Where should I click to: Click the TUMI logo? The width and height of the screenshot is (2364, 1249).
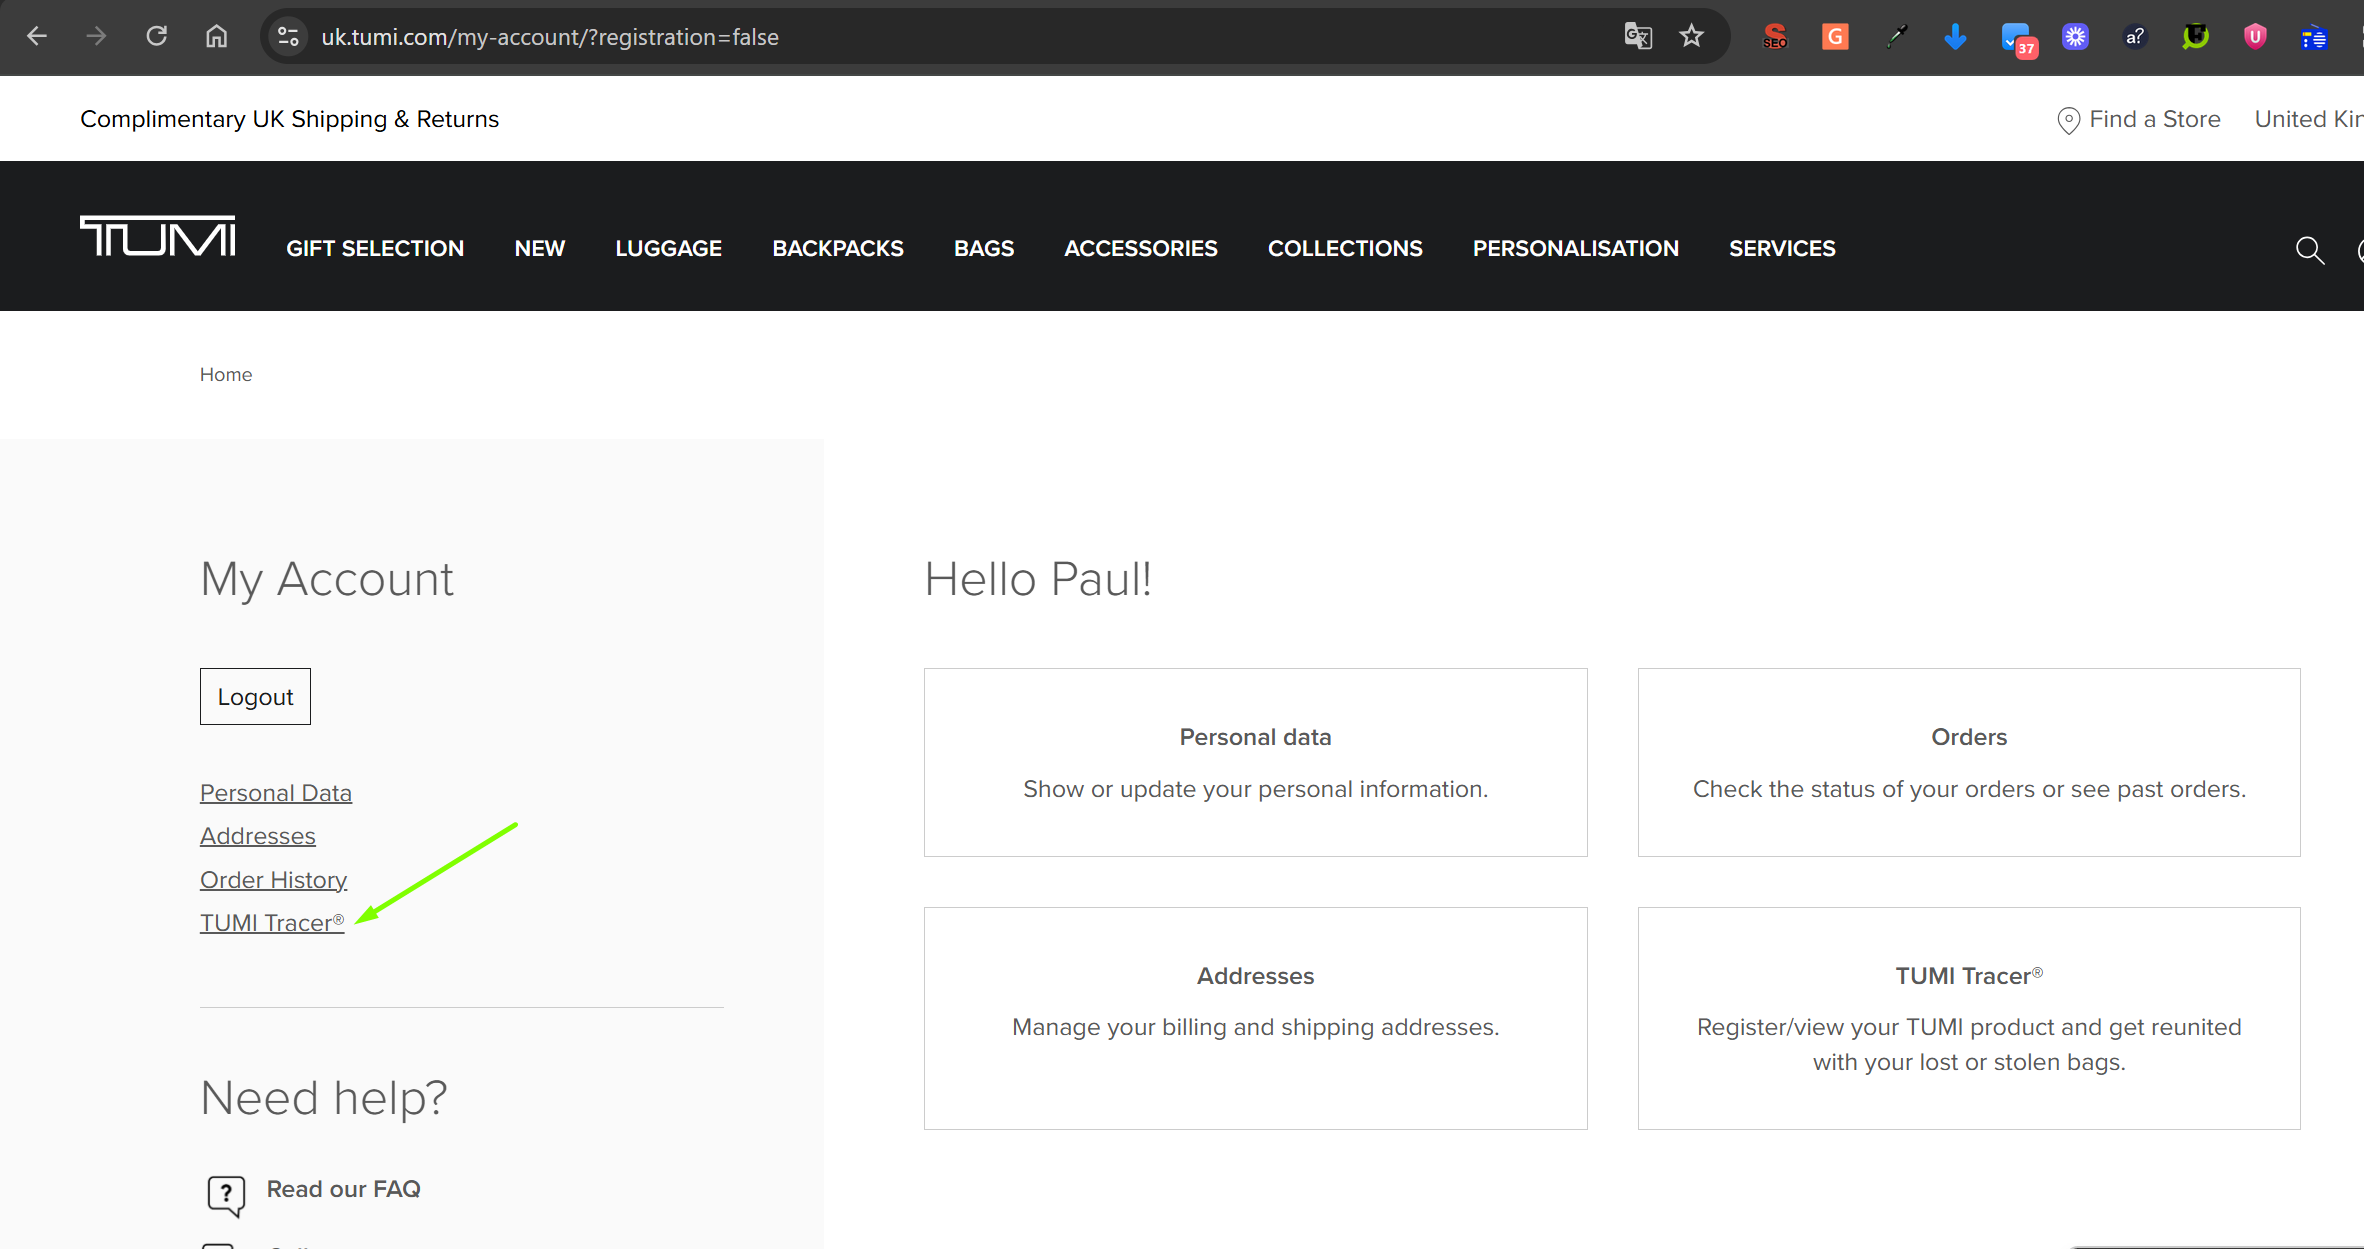pos(158,237)
